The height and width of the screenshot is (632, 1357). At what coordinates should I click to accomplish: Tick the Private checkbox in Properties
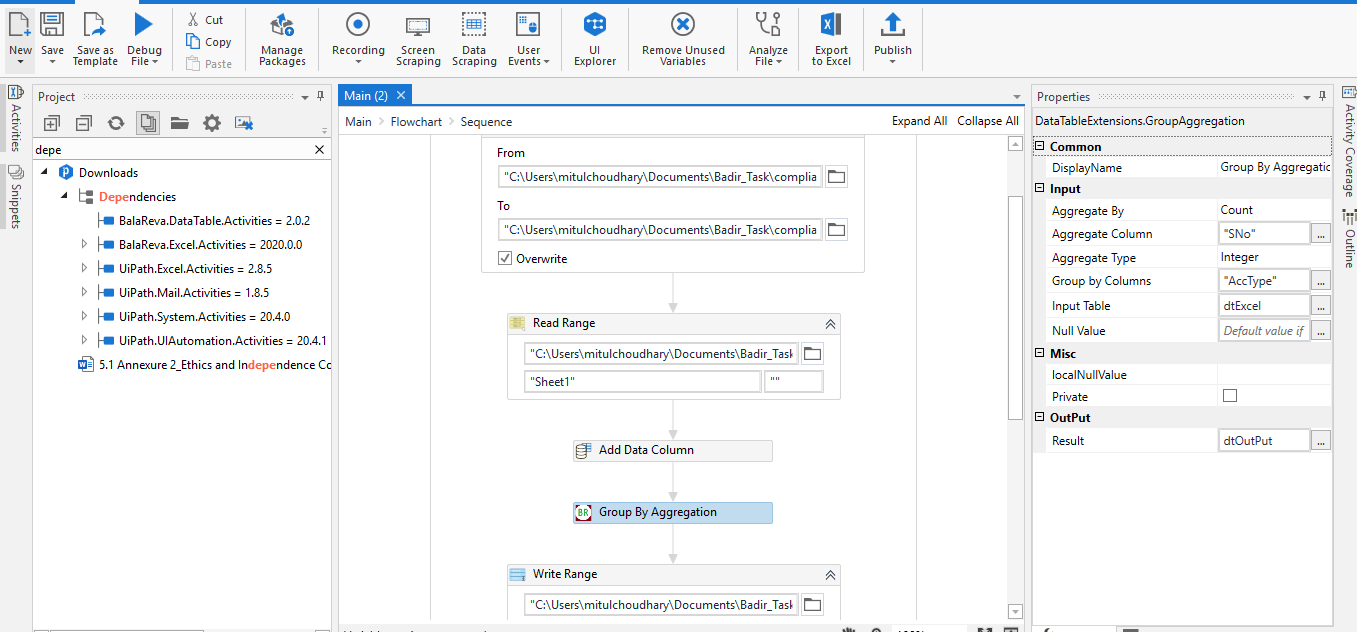point(1230,396)
